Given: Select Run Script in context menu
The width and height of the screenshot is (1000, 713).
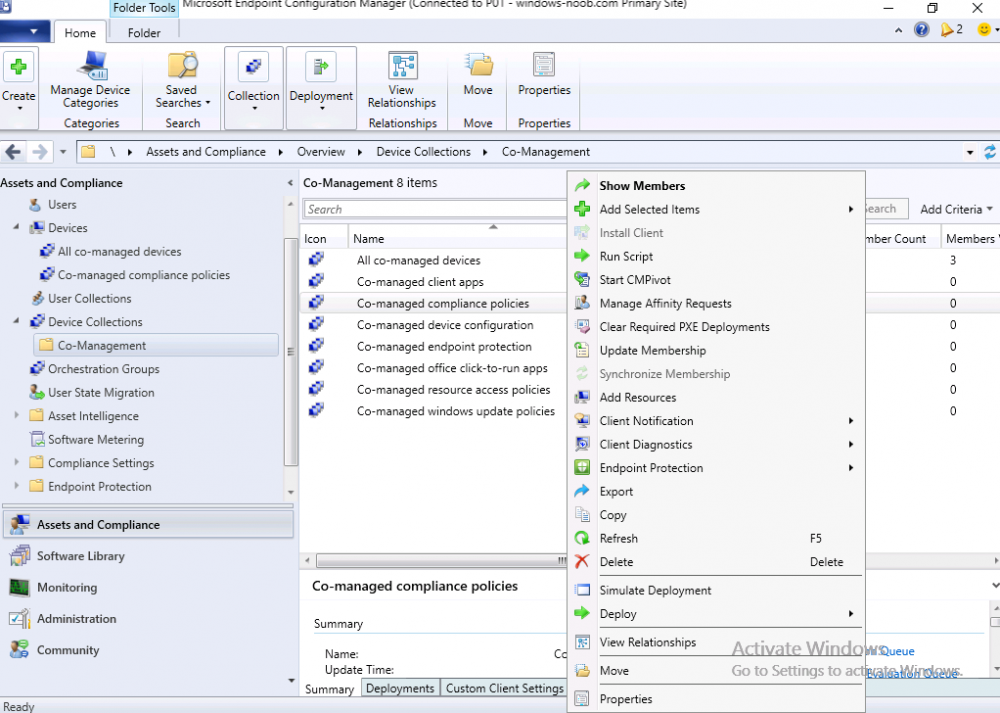Looking at the screenshot, I should tap(716, 256).
